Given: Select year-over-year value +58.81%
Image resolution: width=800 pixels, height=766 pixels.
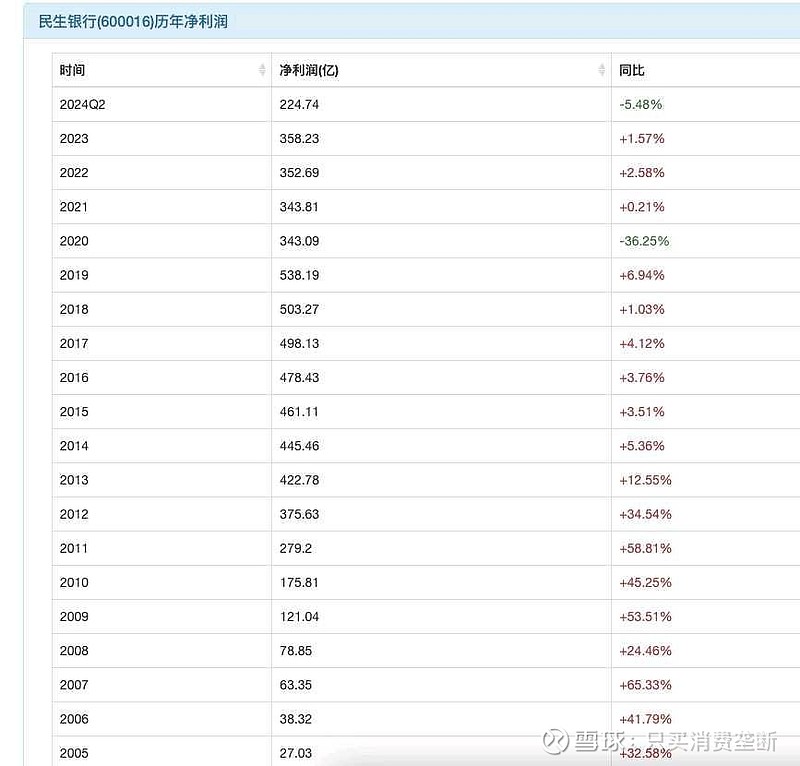Looking at the screenshot, I should click(645, 549).
